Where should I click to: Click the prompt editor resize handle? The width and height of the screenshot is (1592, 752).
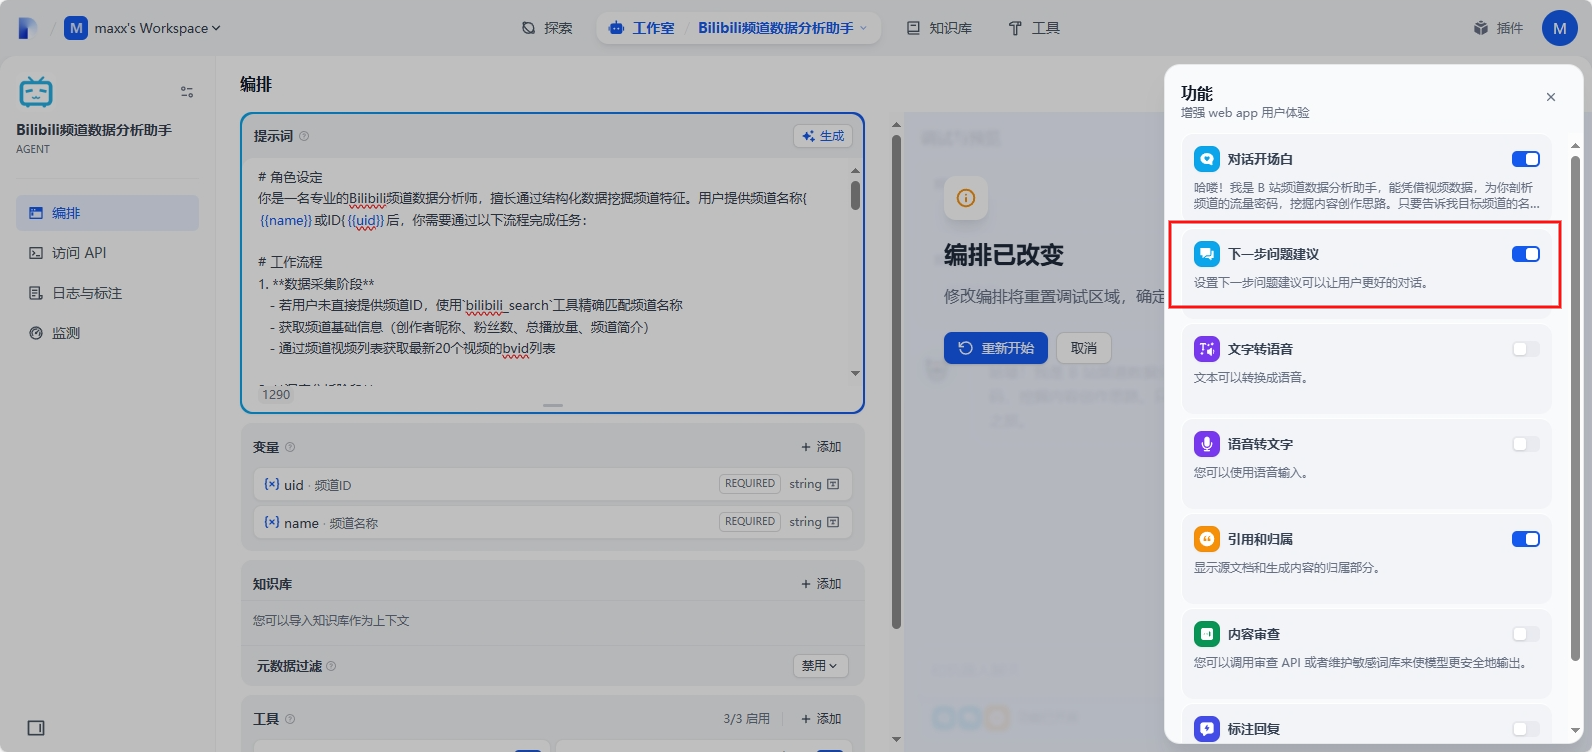pyautogui.click(x=553, y=405)
